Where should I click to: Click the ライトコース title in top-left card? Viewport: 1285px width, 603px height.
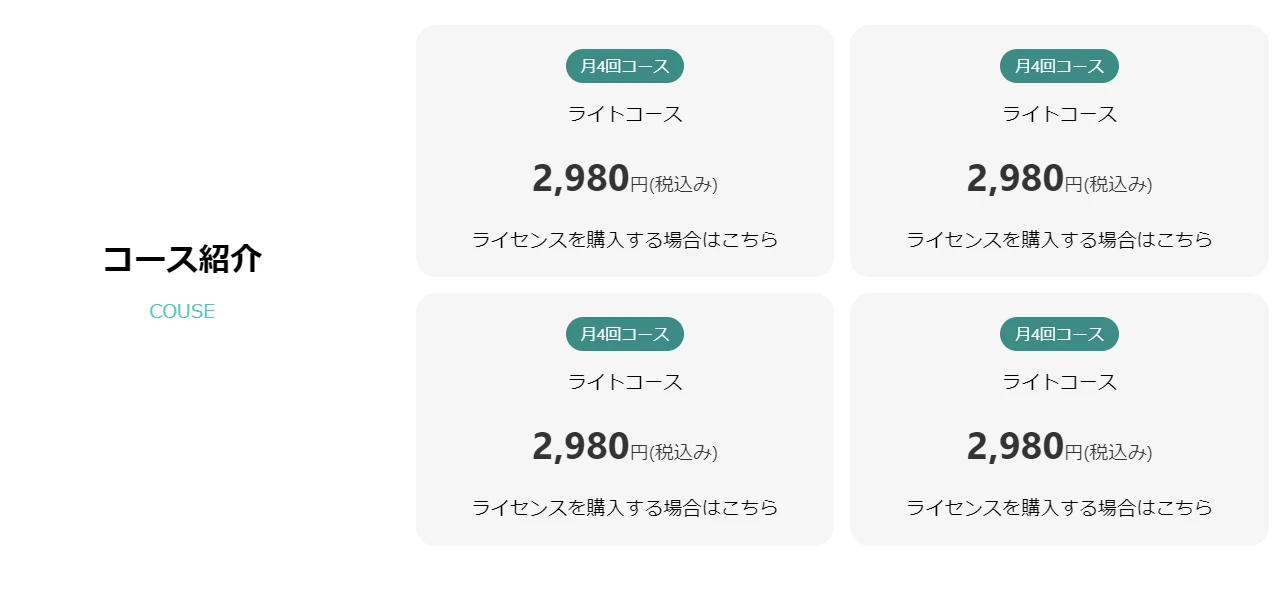coord(625,114)
